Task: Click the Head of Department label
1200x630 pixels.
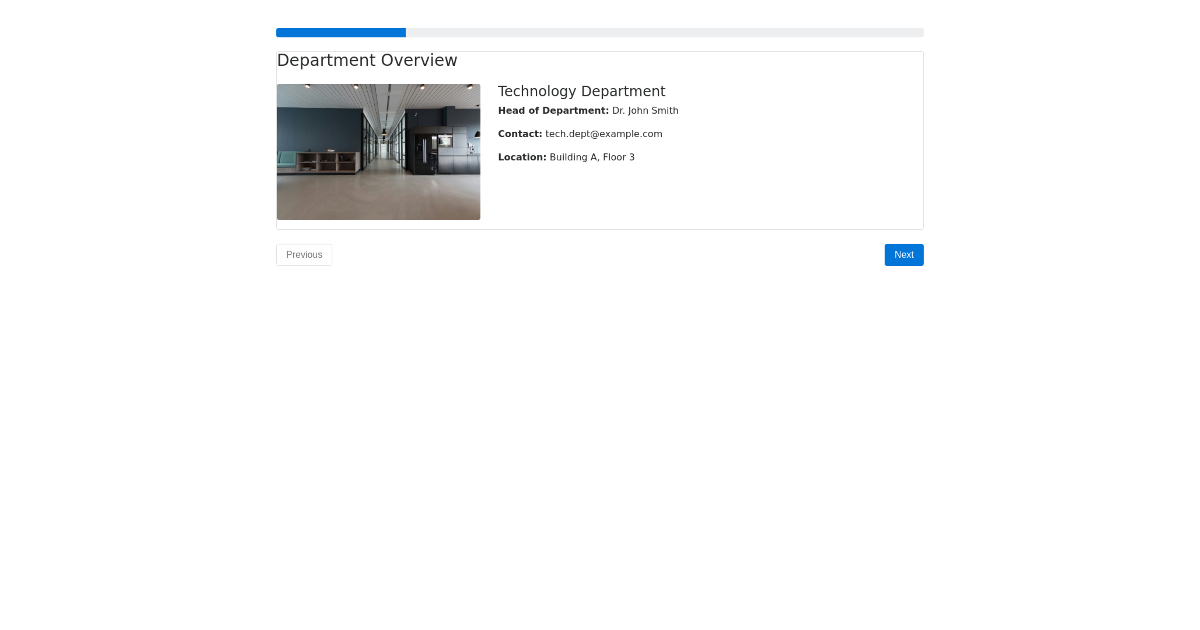Action: 553,110
